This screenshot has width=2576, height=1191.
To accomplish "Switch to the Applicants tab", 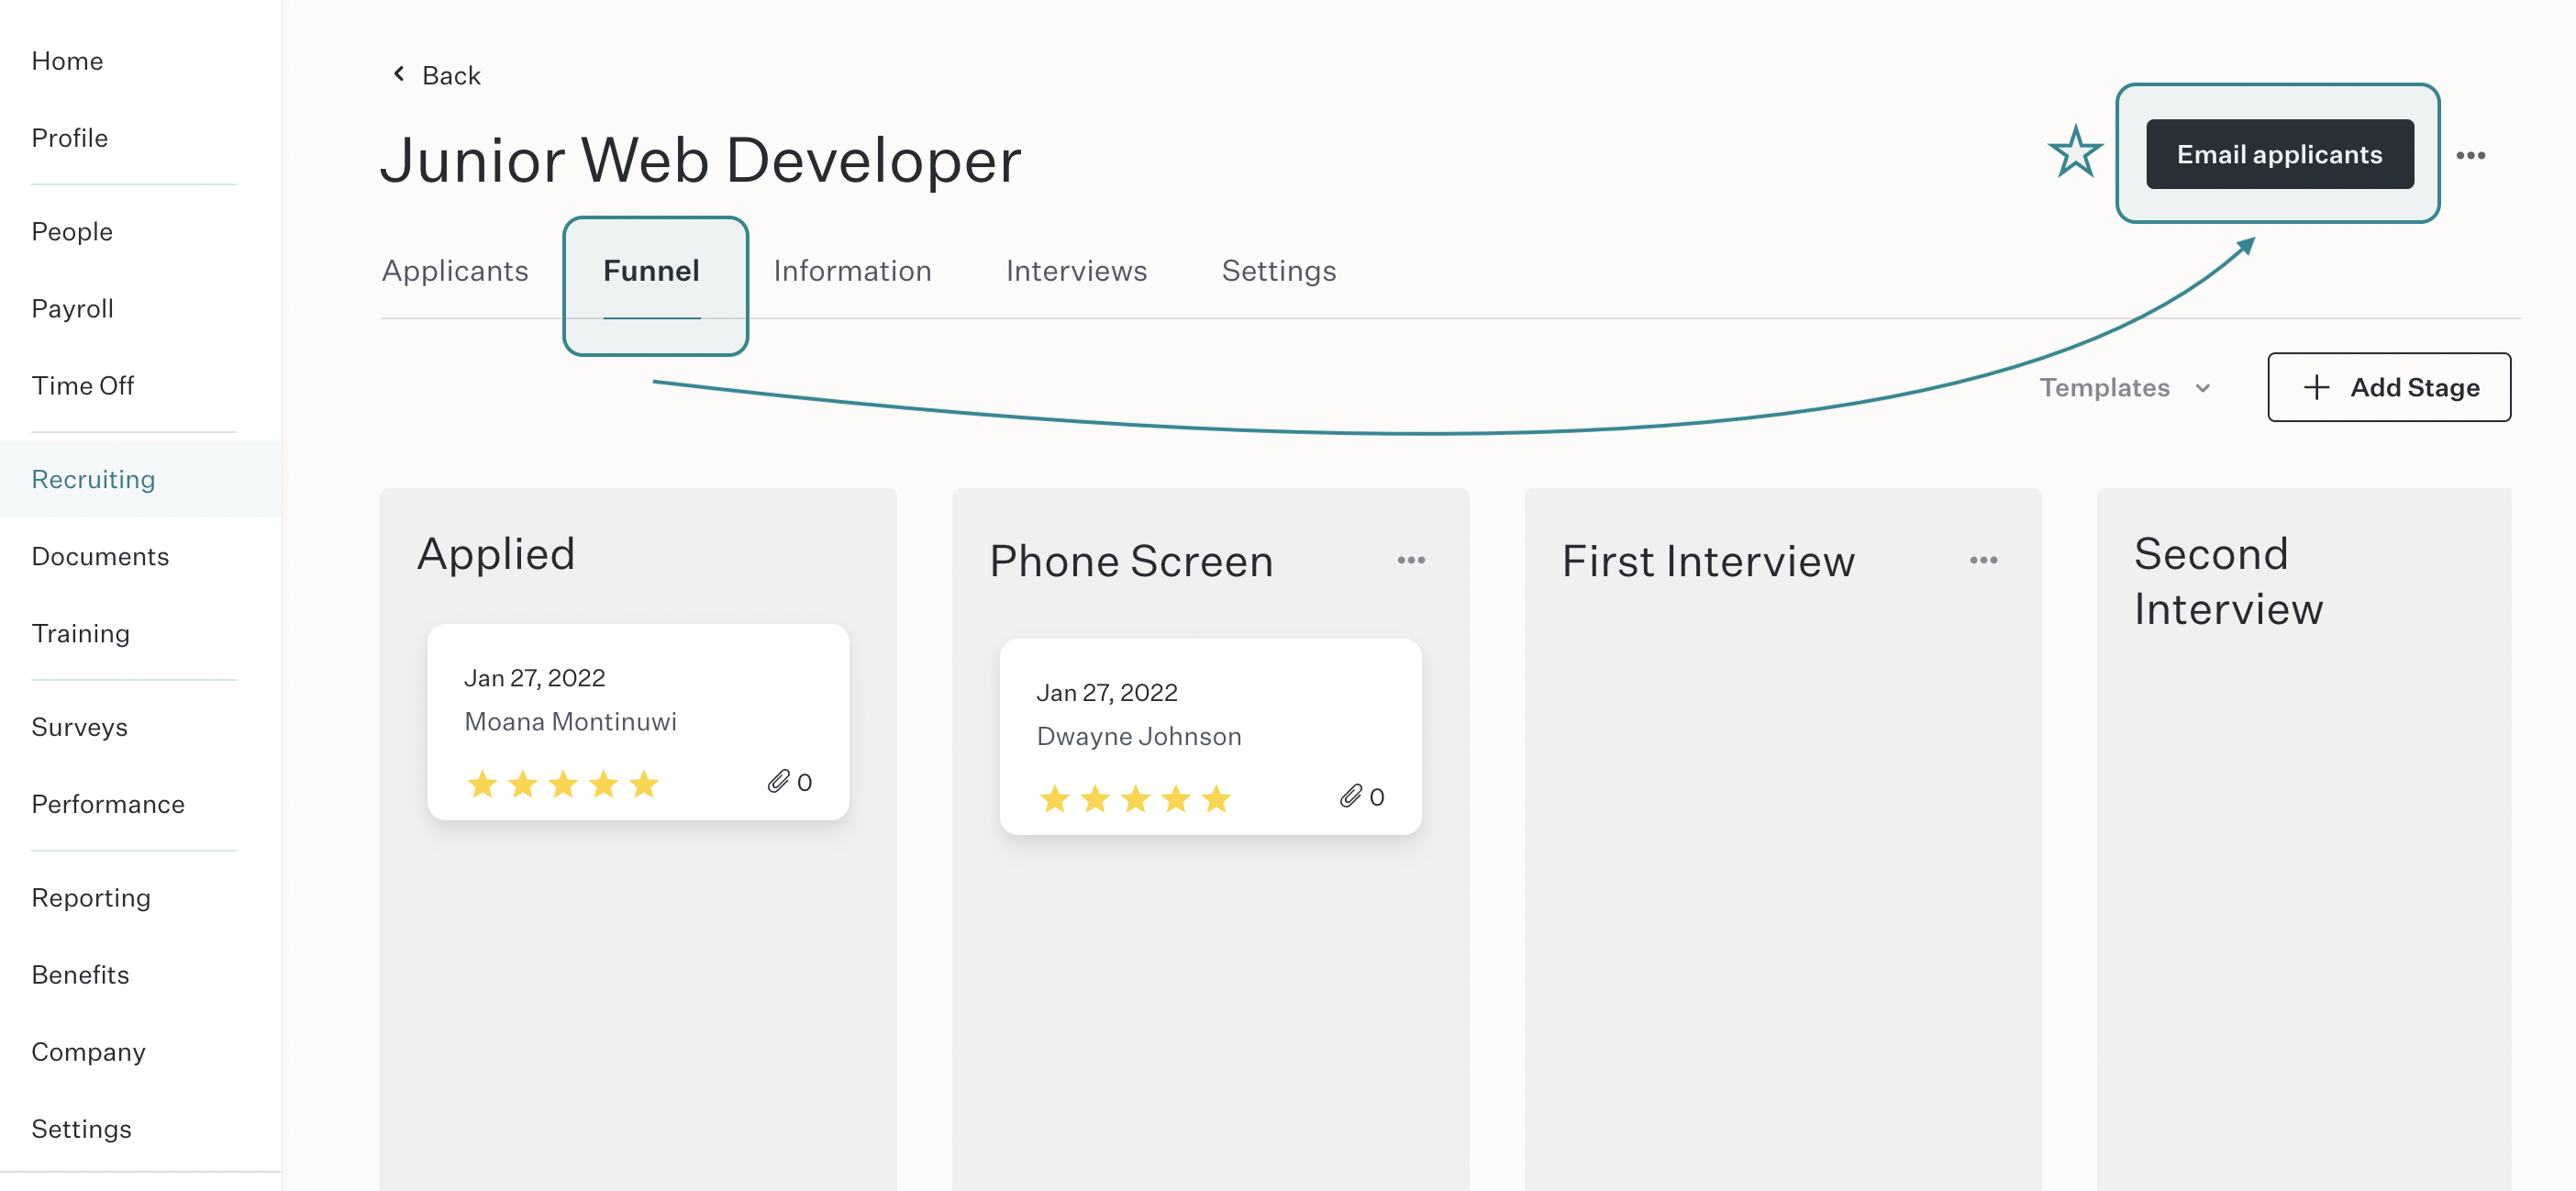I will click(455, 271).
